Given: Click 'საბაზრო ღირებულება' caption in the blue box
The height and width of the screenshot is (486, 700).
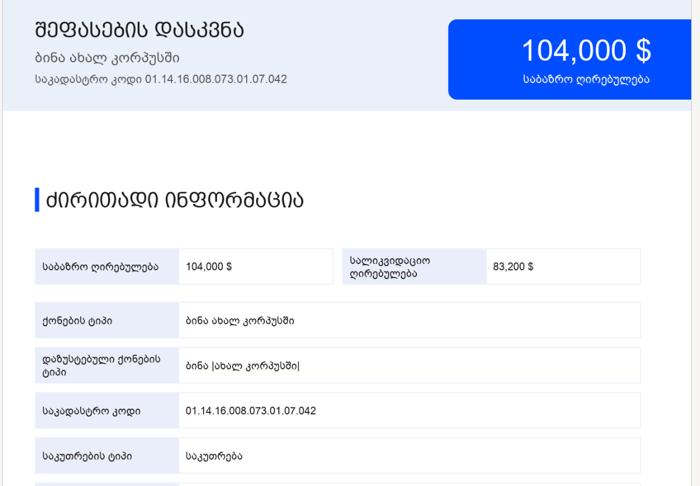Looking at the screenshot, I should (586, 79).
